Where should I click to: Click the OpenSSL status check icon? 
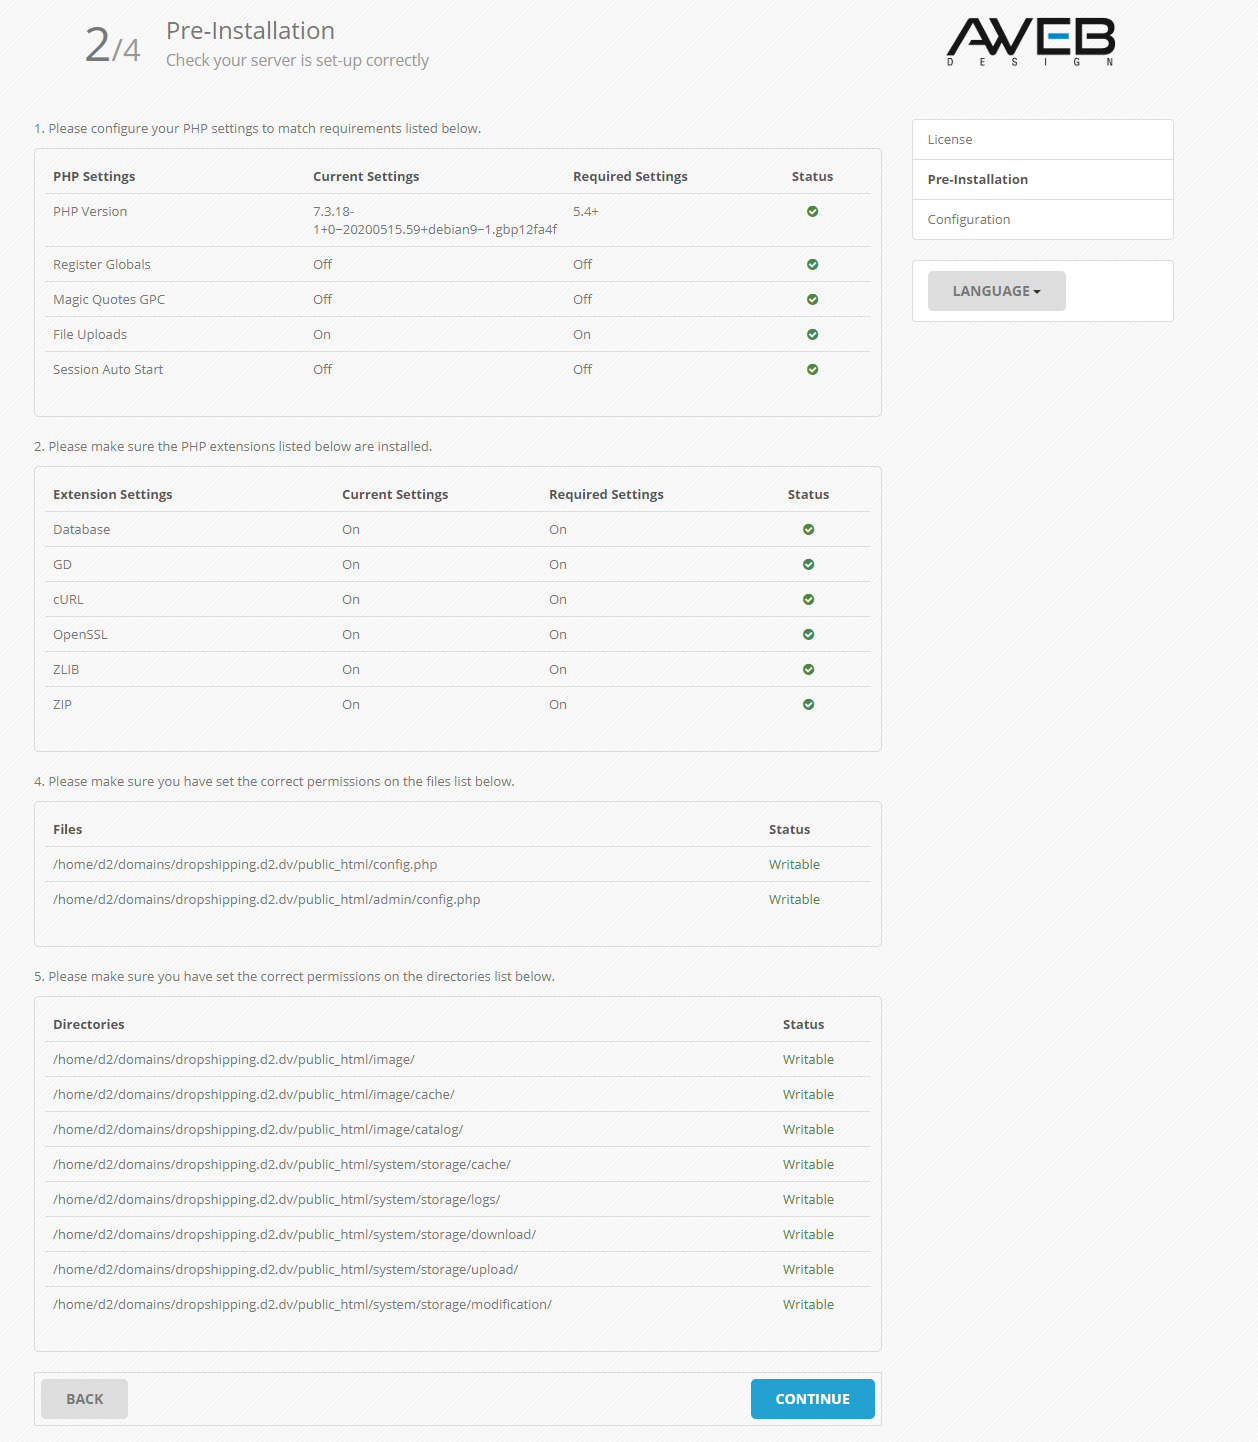pos(808,635)
